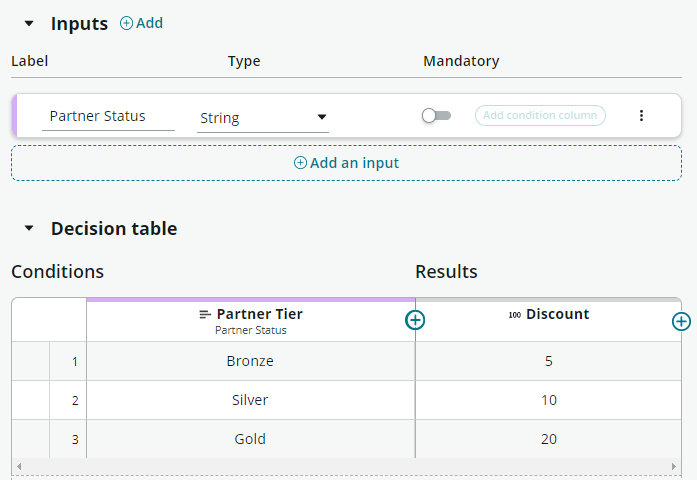Click the Bronze condition cell
The image size is (697, 480).
251,361
